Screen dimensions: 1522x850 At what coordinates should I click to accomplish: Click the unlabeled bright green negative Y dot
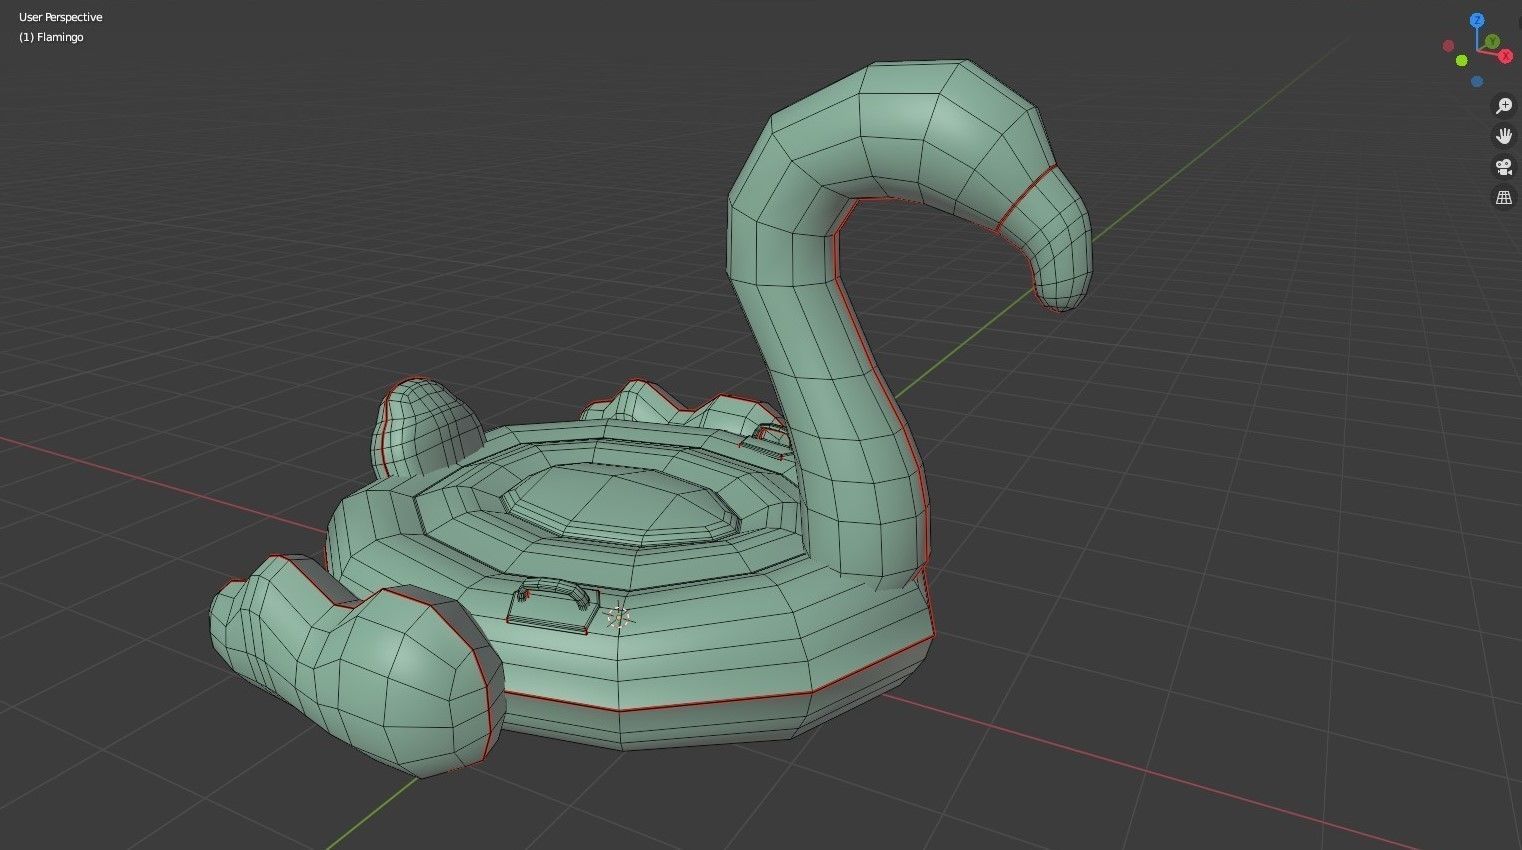coord(1462,61)
